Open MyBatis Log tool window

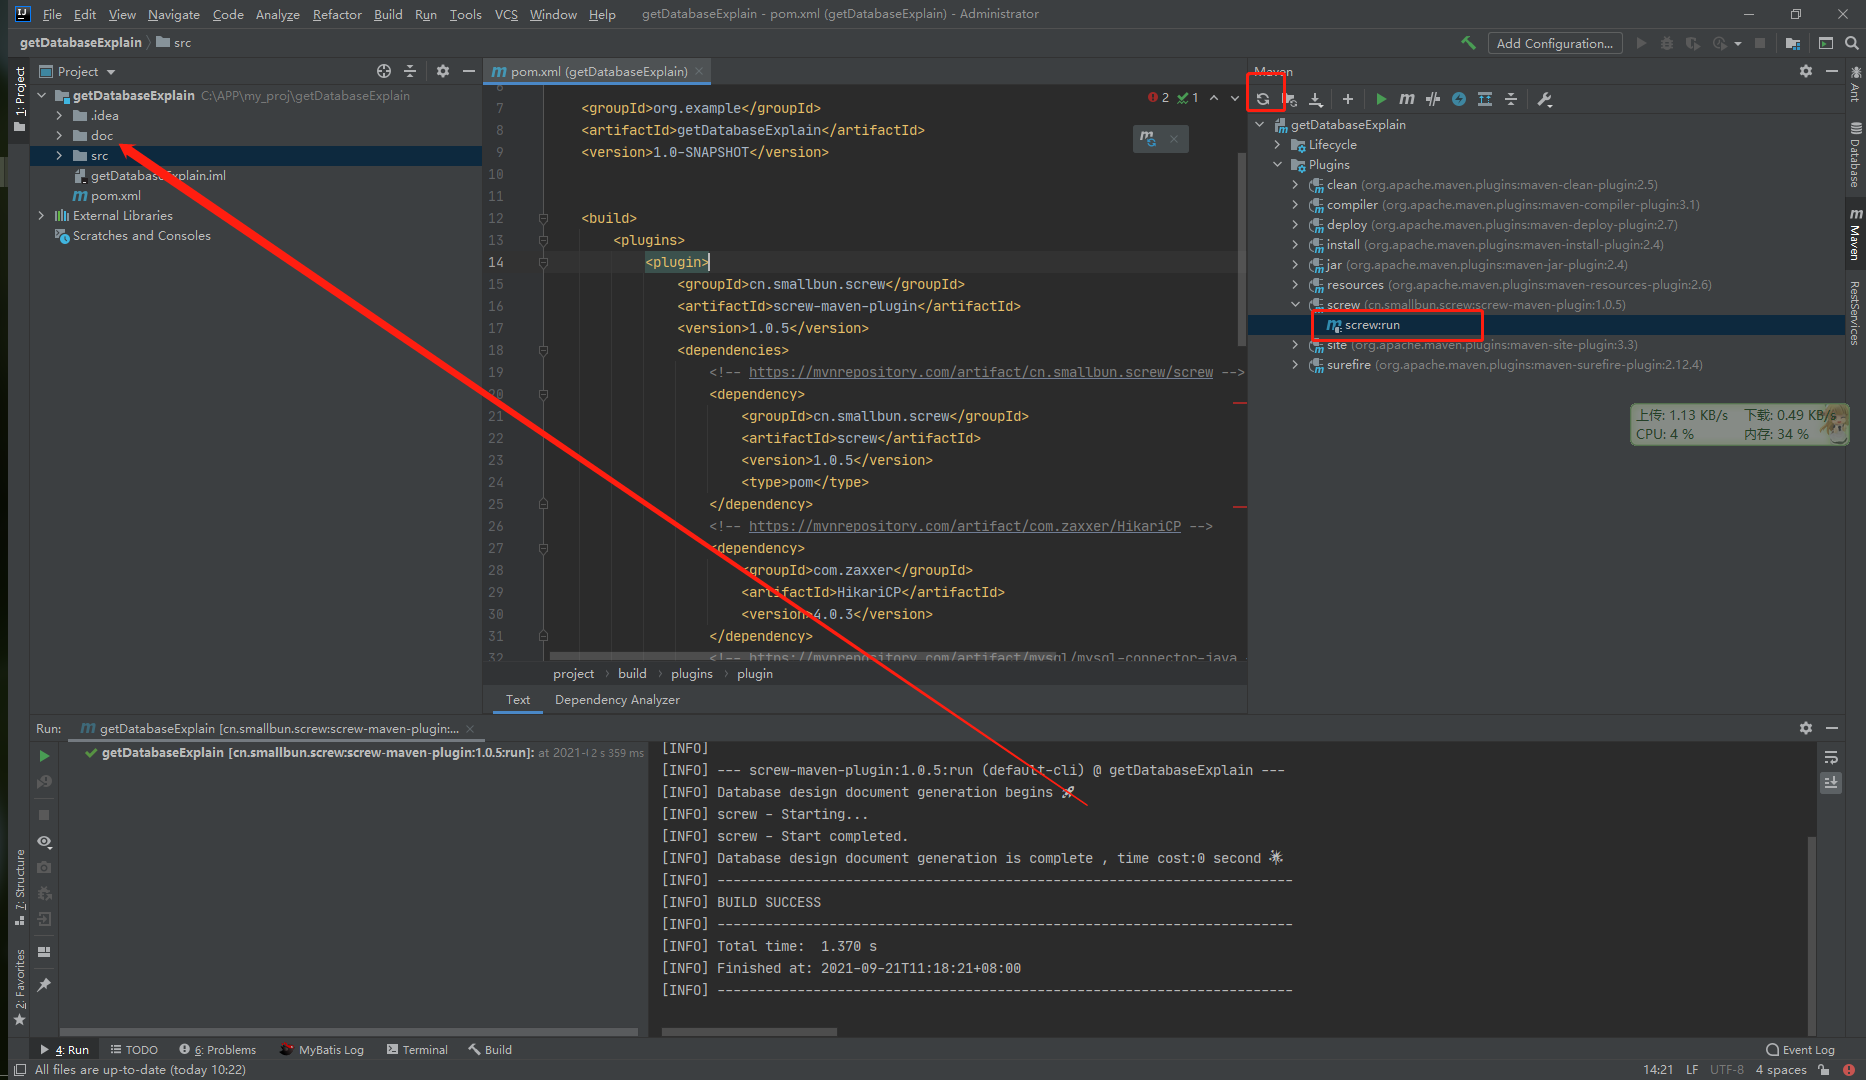[322, 1050]
